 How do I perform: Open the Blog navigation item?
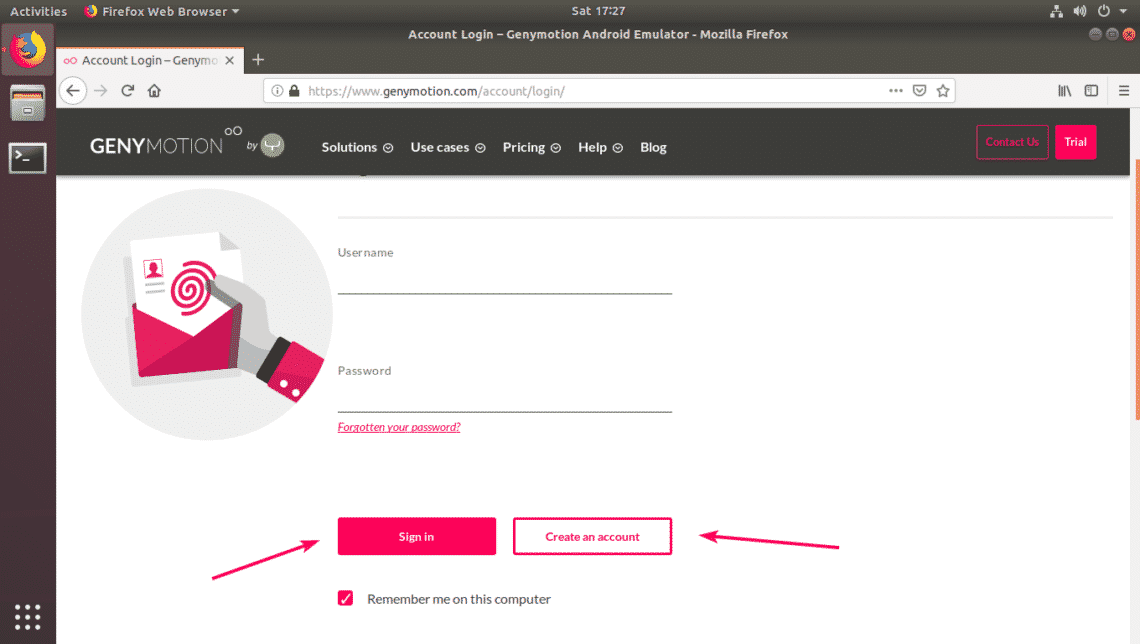pos(653,147)
